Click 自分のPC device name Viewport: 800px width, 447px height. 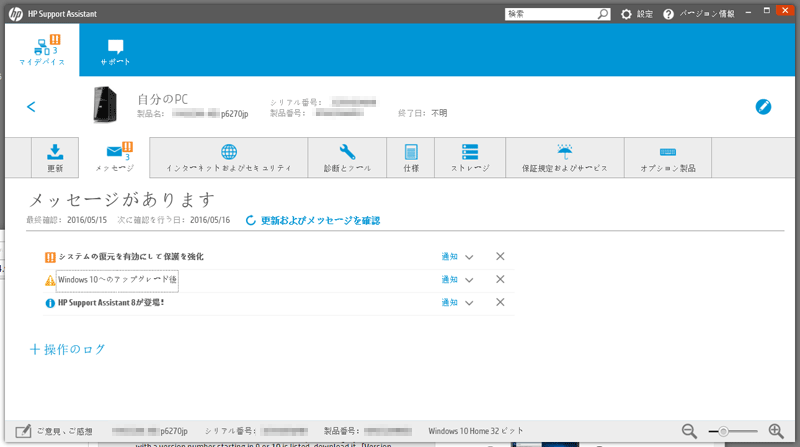click(x=162, y=99)
